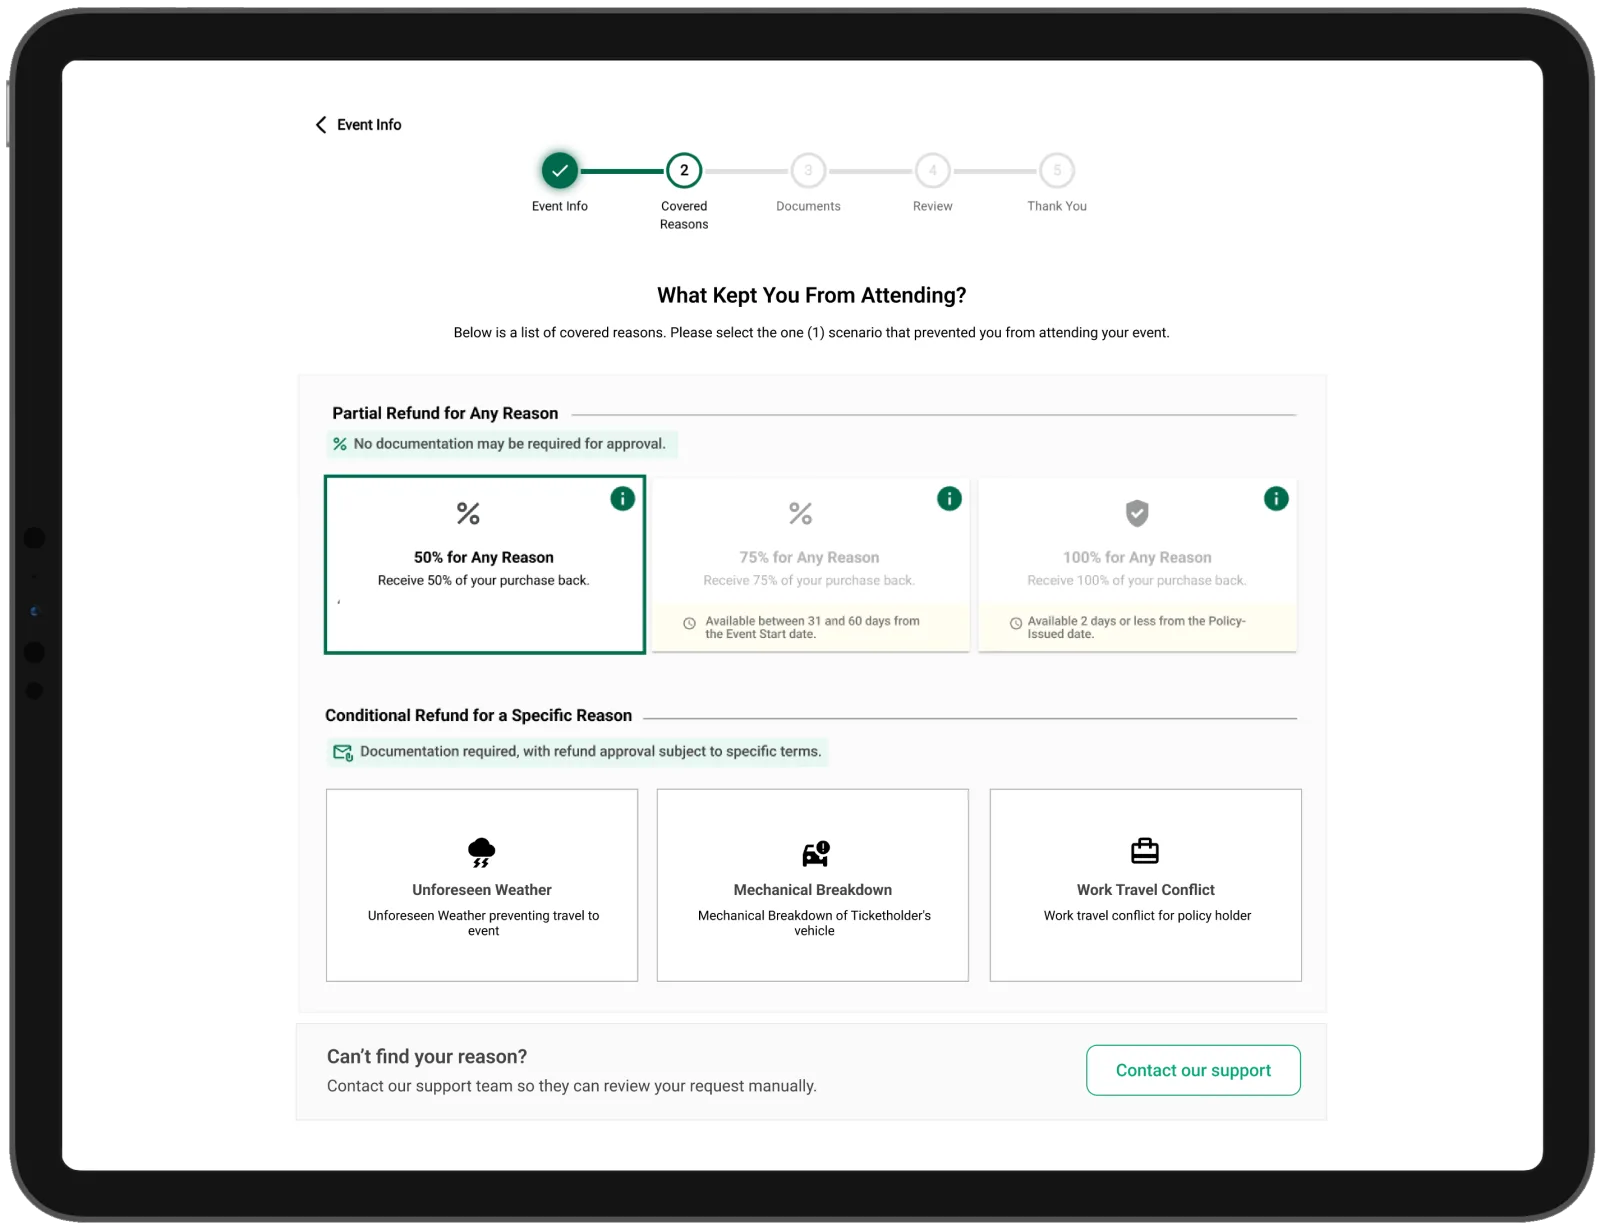This screenshot has height=1230, width=1600.
Task: Select the 50% for Any Reason option
Action: (x=485, y=565)
